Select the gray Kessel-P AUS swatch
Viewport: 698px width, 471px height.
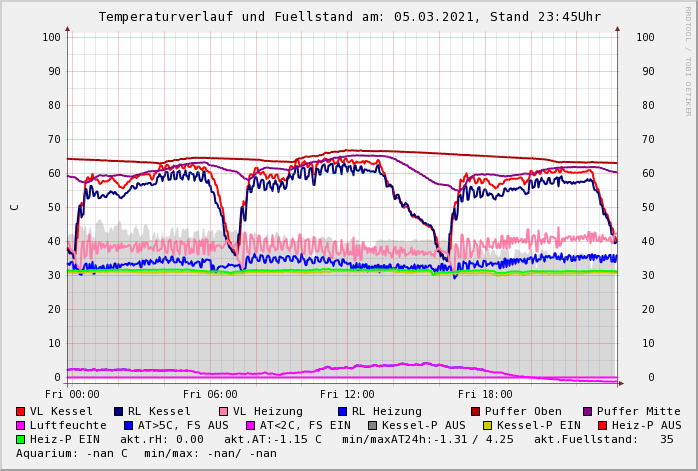(x=372, y=425)
